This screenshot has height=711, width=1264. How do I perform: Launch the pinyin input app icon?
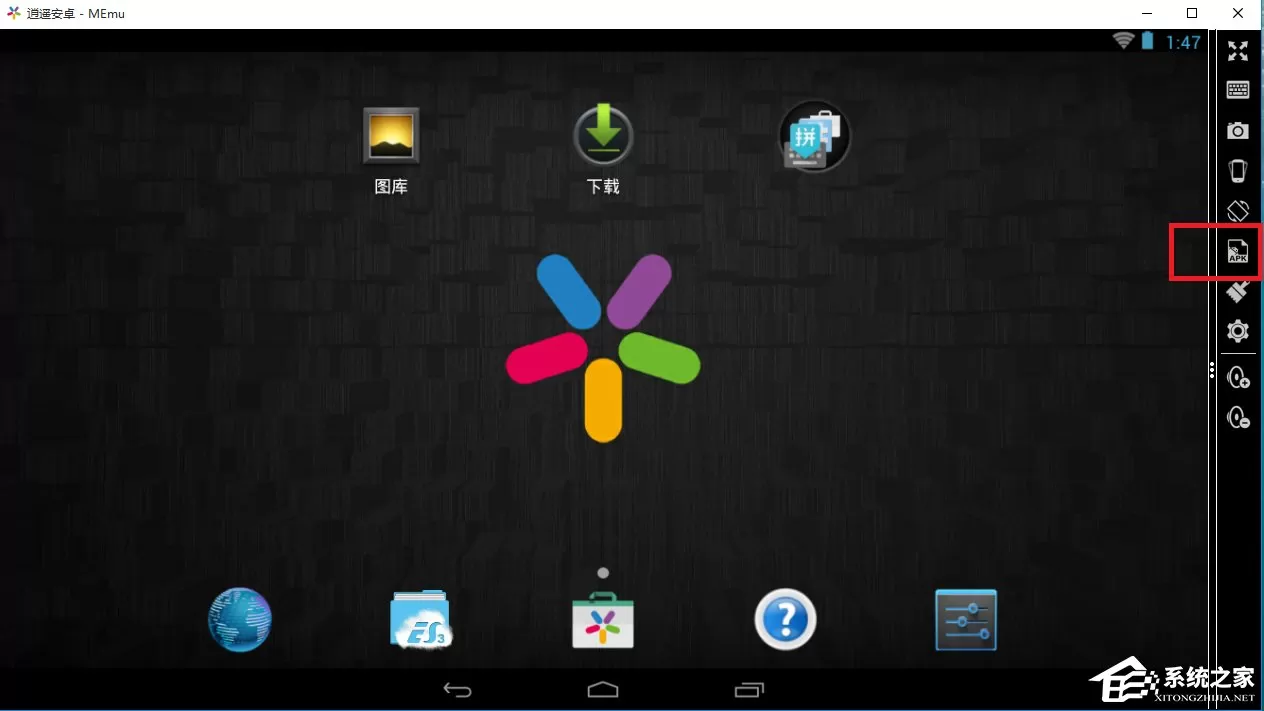[815, 136]
